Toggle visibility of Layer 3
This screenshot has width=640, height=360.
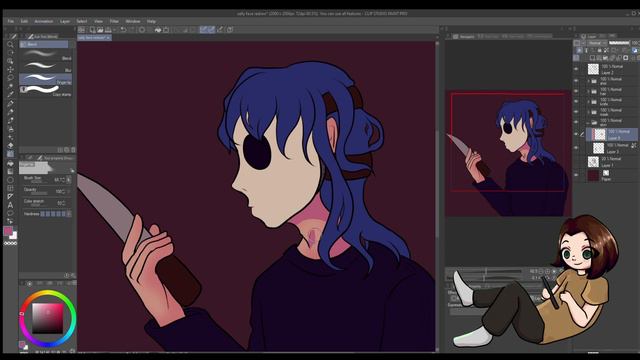pos(576,148)
